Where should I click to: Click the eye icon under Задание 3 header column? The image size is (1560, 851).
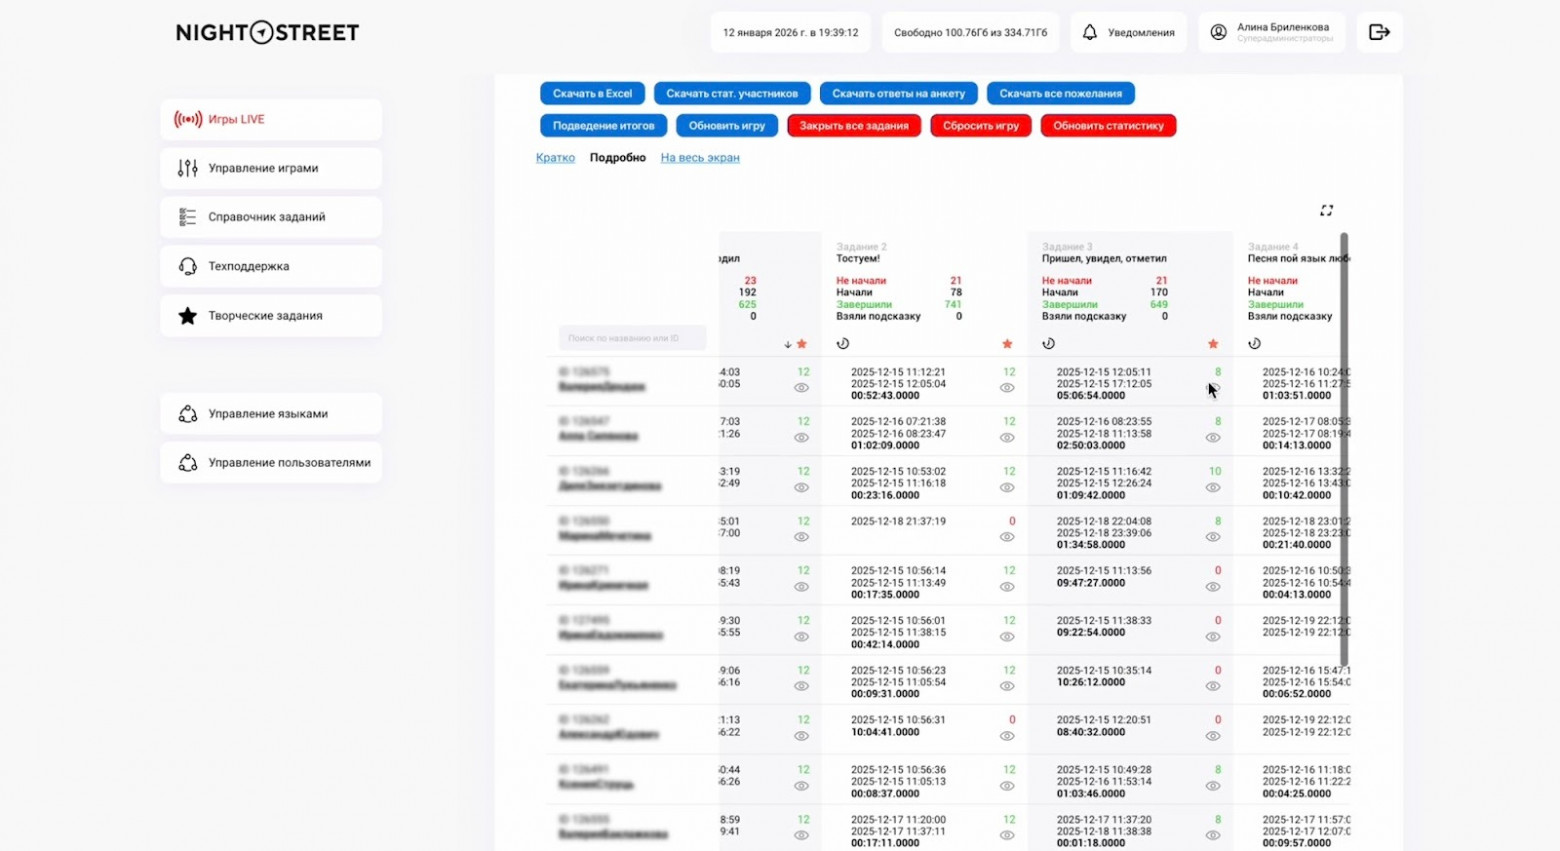(1212, 386)
